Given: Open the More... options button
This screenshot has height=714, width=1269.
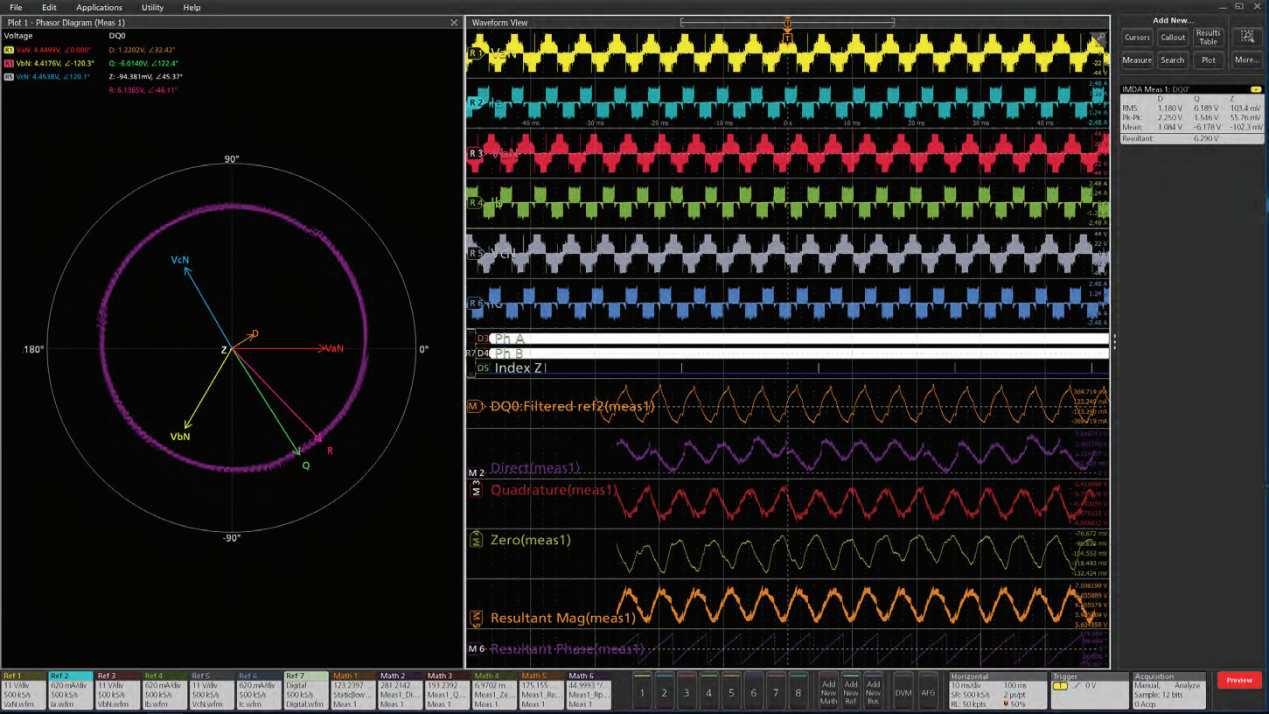Looking at the screenshot, I should [x=1246, y=60].
